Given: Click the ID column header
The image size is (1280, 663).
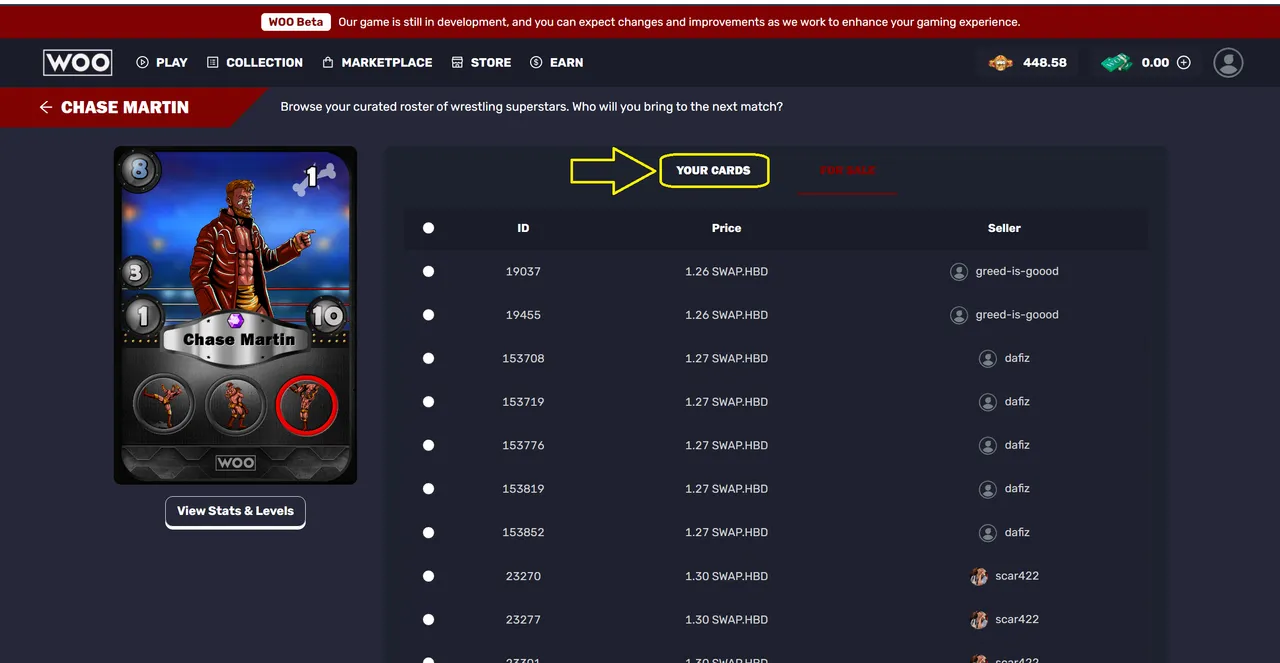Looking at the screenshot, I should click(x=523, y=228).
